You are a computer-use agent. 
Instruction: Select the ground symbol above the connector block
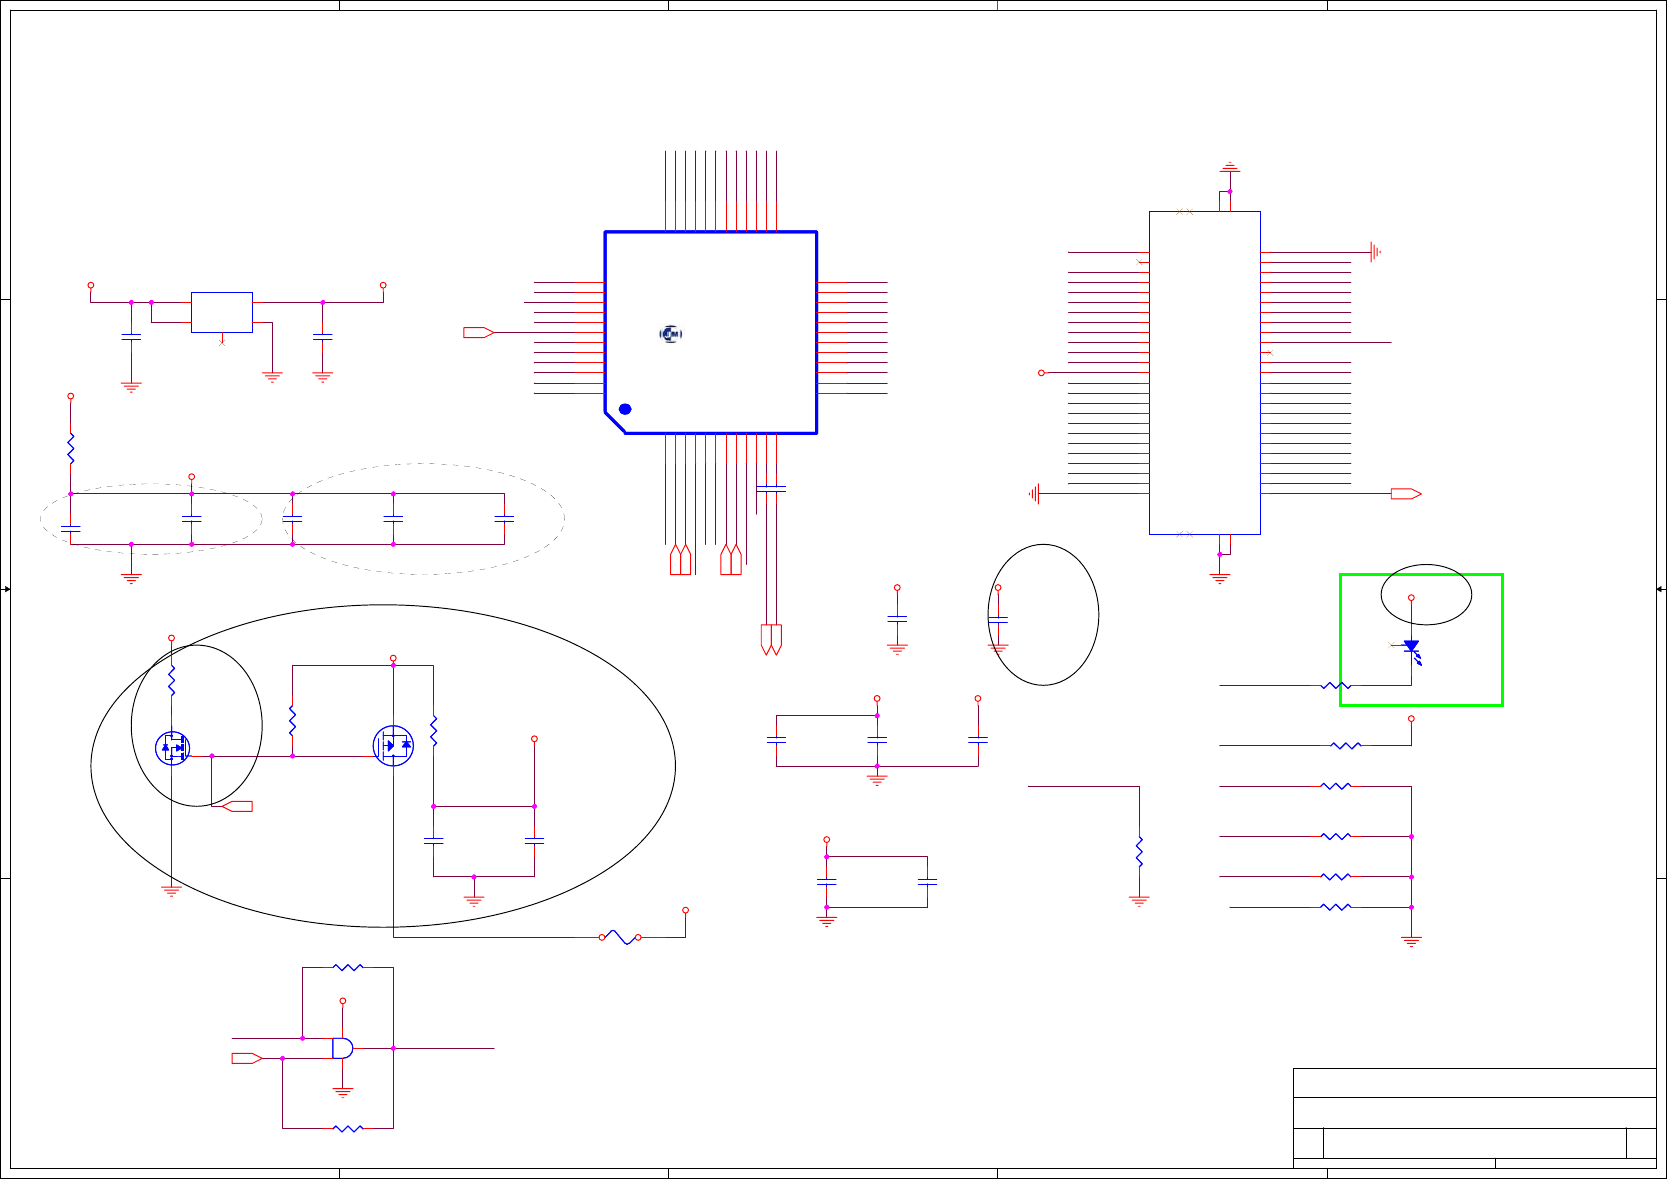(x=1230, y=166)
